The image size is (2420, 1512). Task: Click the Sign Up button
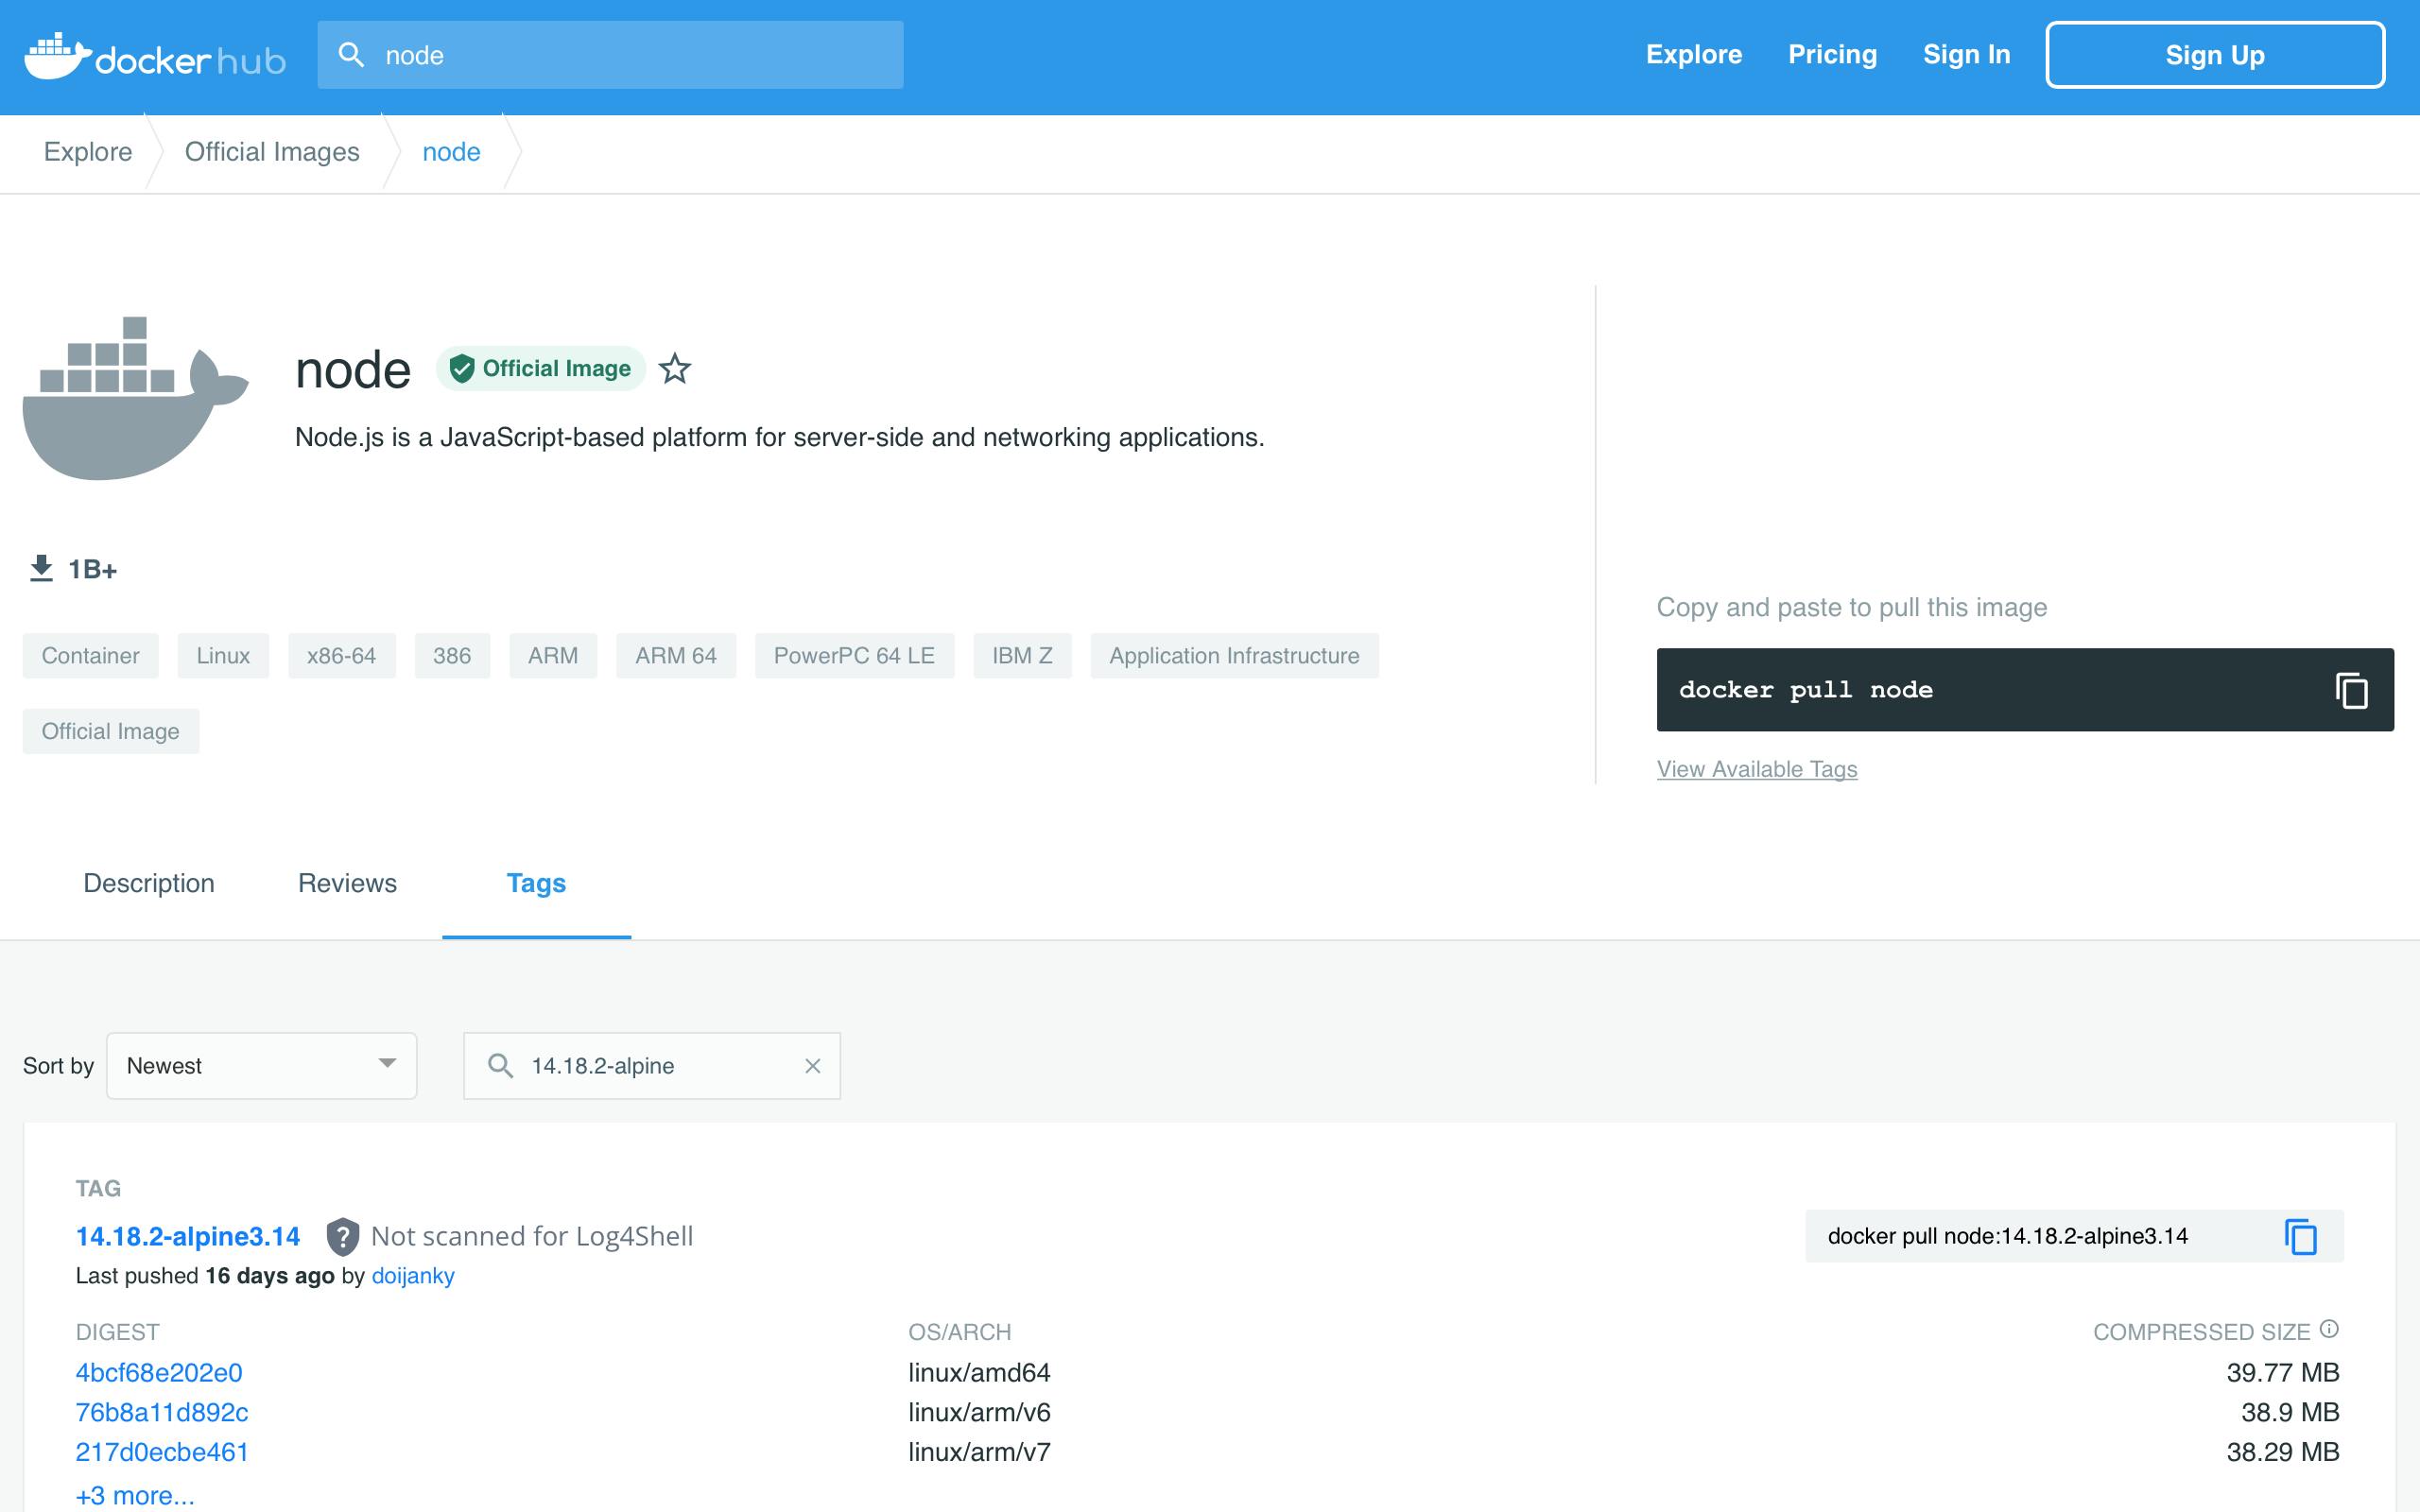click(x=2215, y=55)
